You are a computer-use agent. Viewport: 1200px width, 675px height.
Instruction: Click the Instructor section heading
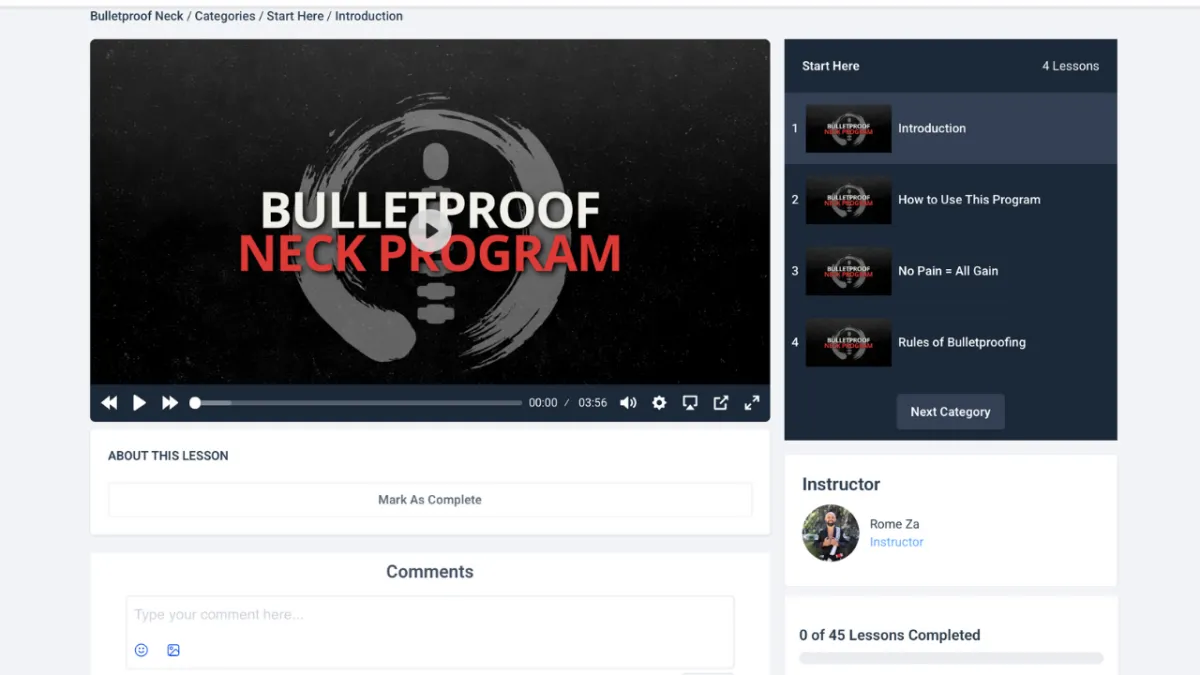point(841,484)
